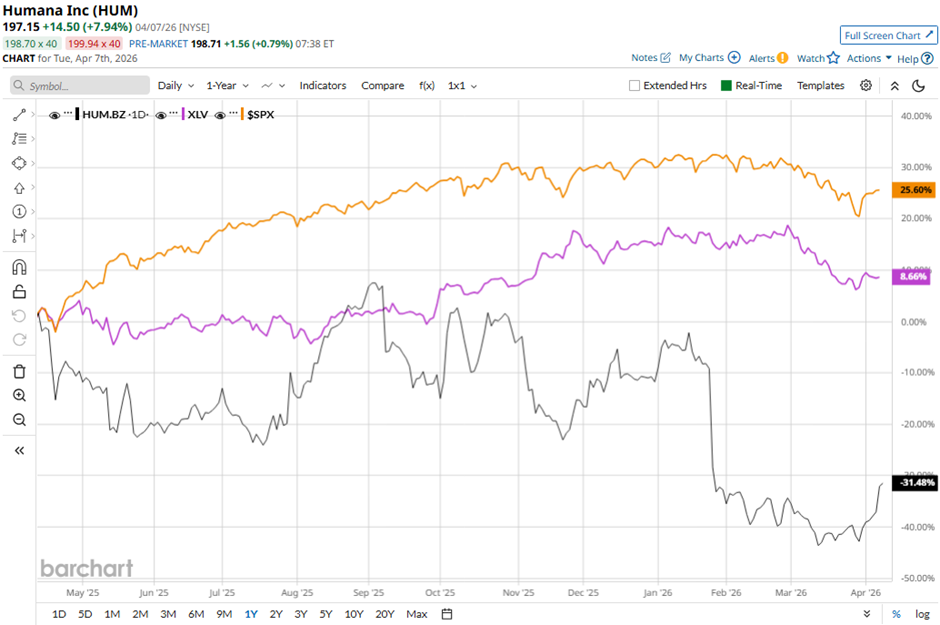The image size is (940, 625).
Task: Open the Actions dropdown menu
Action: coord(868,58)
